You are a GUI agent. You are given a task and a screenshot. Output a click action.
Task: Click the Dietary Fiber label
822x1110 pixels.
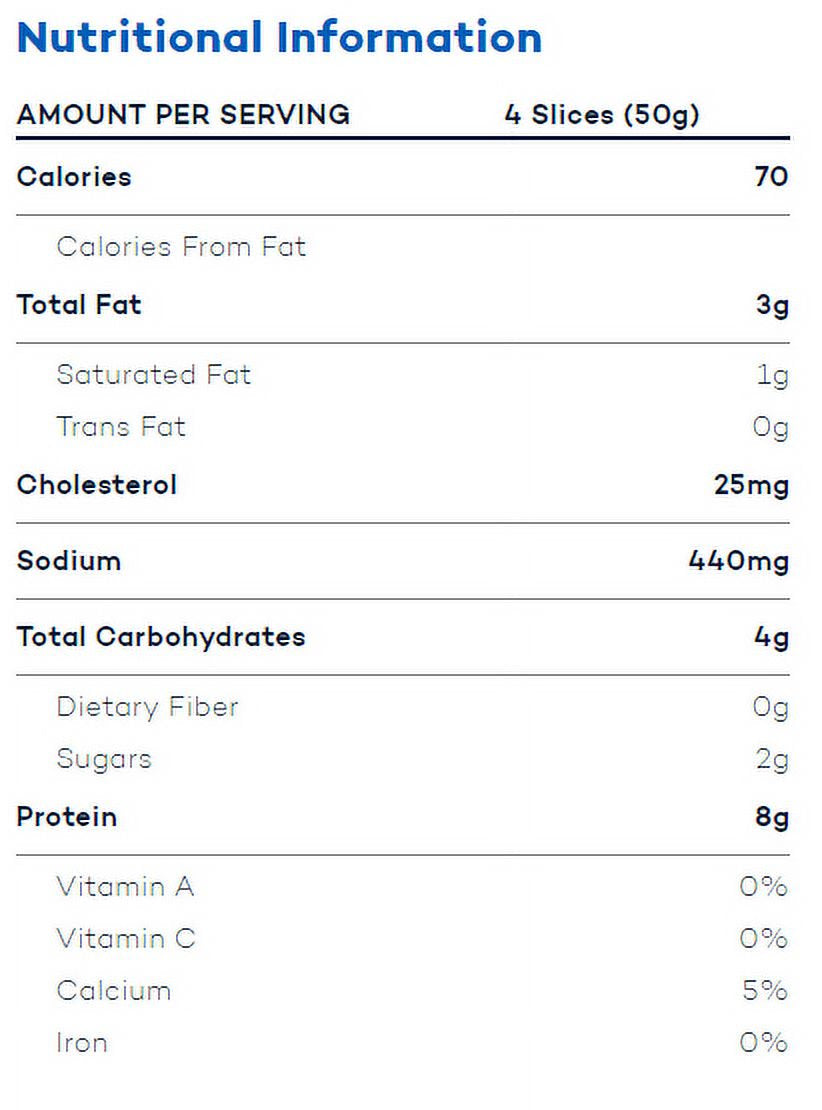(147, 707)
